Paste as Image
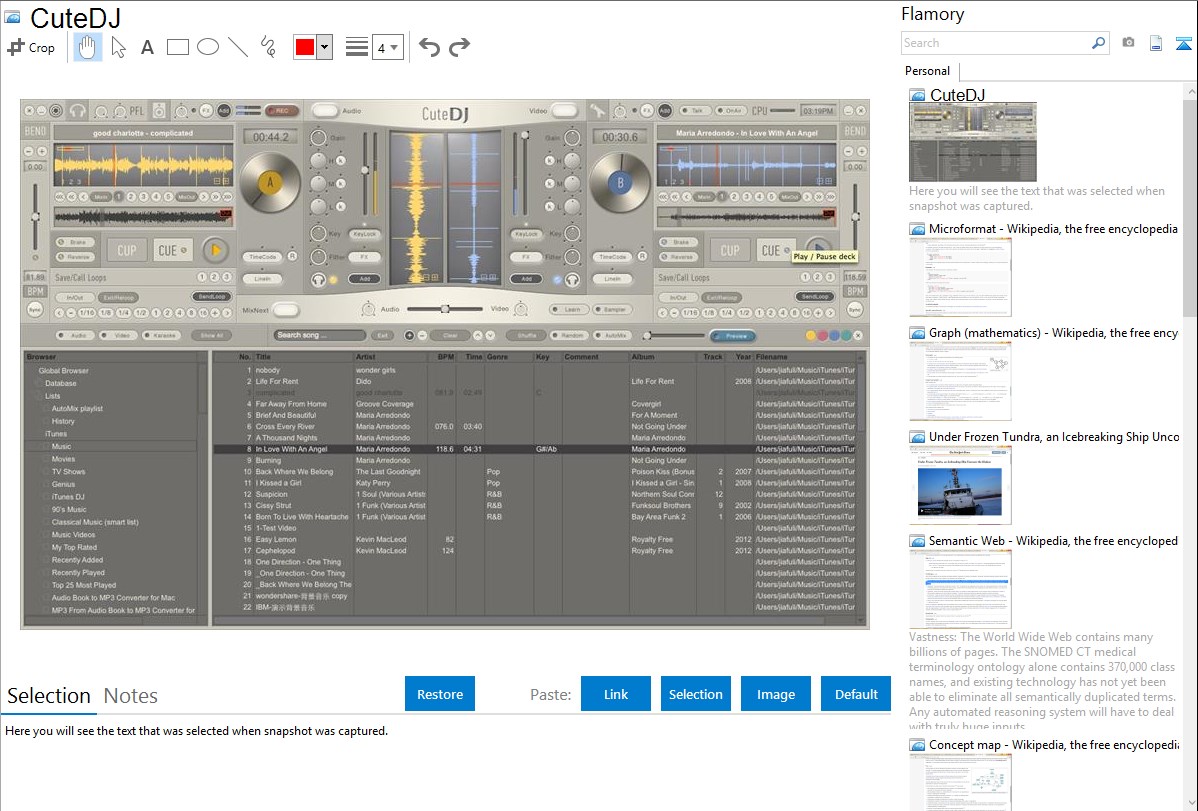Viewport: 1198px width, 811px height. [776, 694]
